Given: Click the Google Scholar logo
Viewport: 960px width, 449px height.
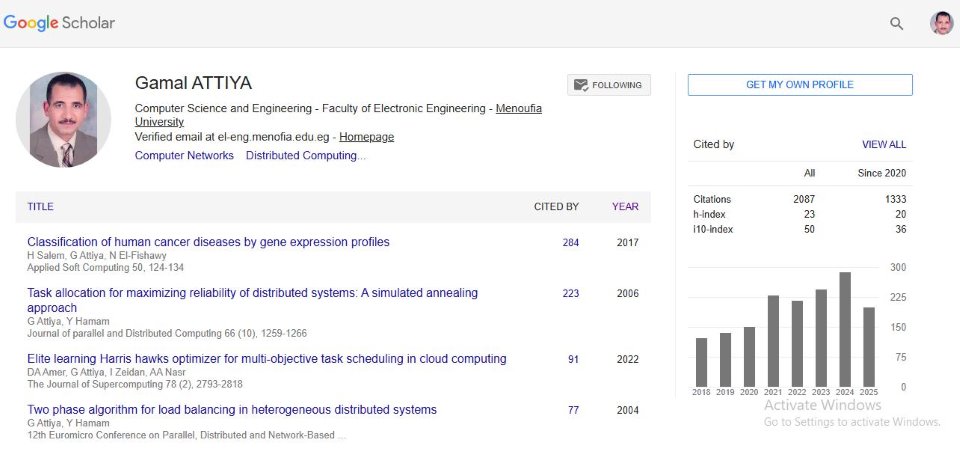Looking at the screenshot, I should 59,22.
